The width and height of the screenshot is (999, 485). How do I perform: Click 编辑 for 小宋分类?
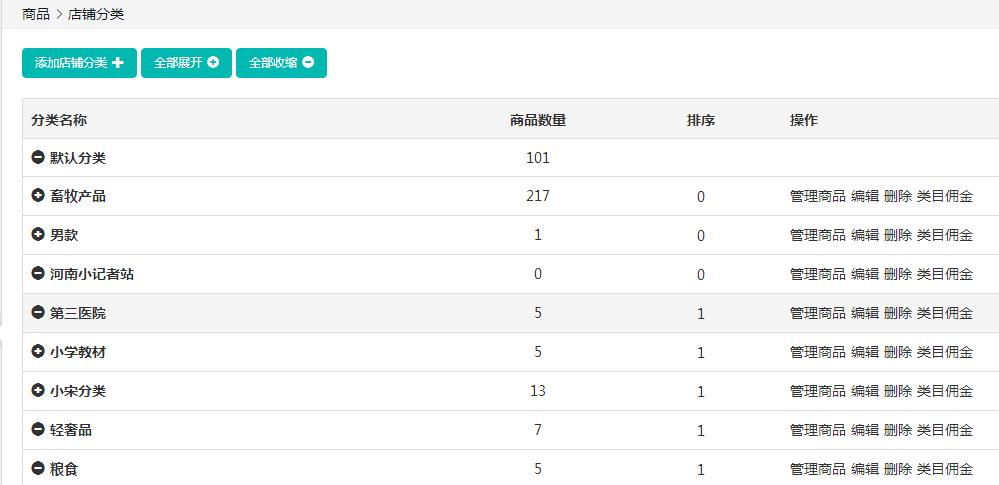tap(865, 392)
